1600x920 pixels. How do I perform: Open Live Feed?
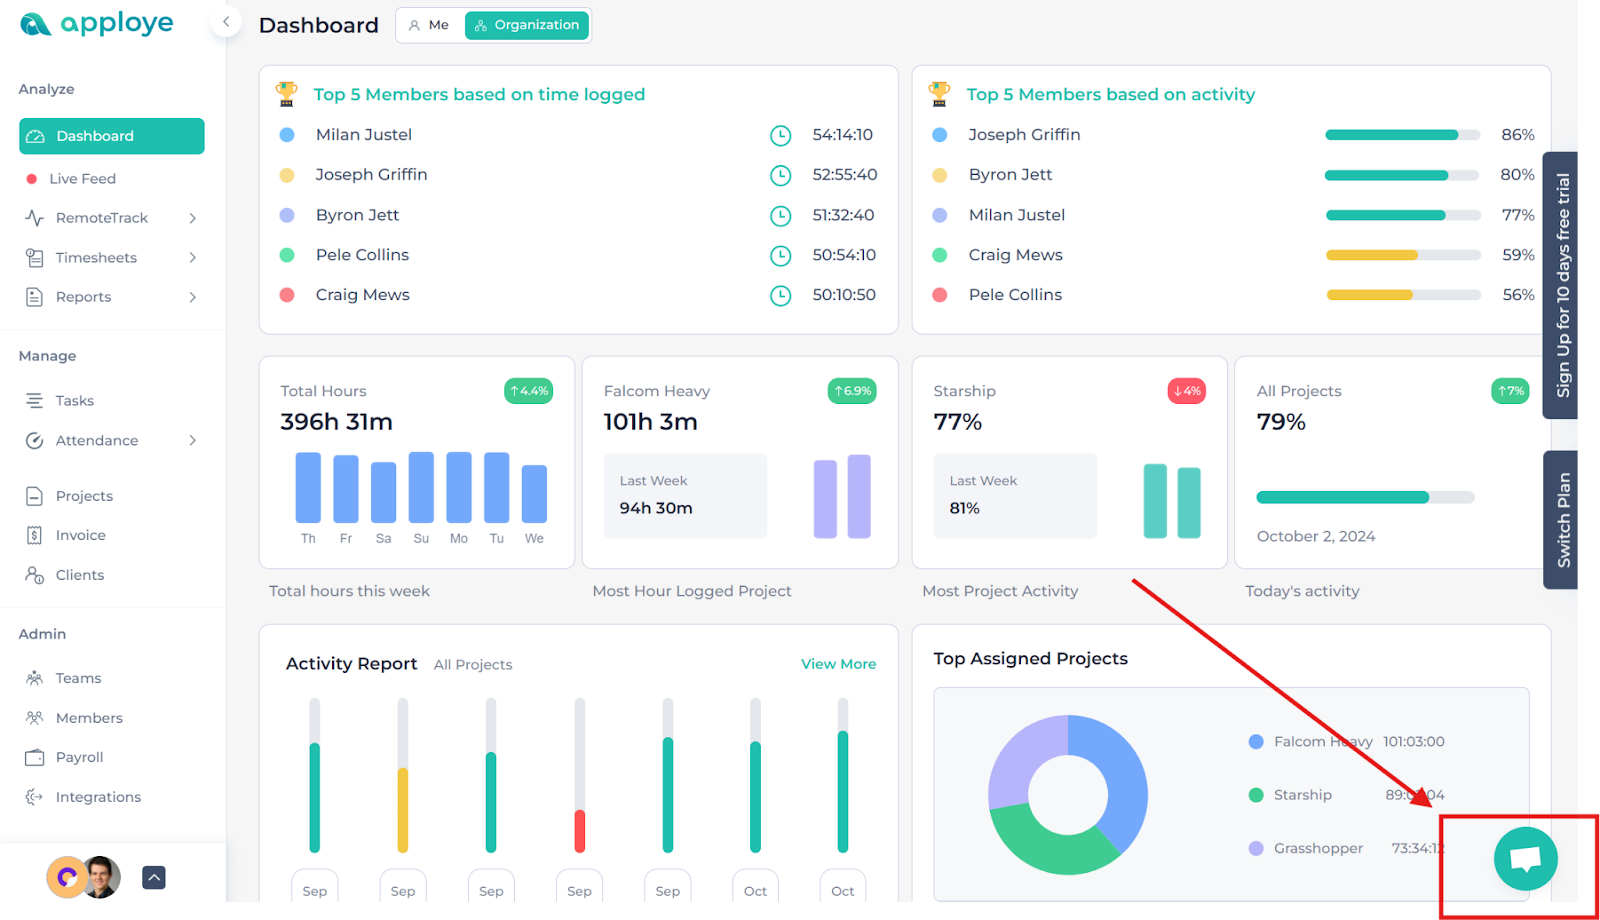(82, 178)
